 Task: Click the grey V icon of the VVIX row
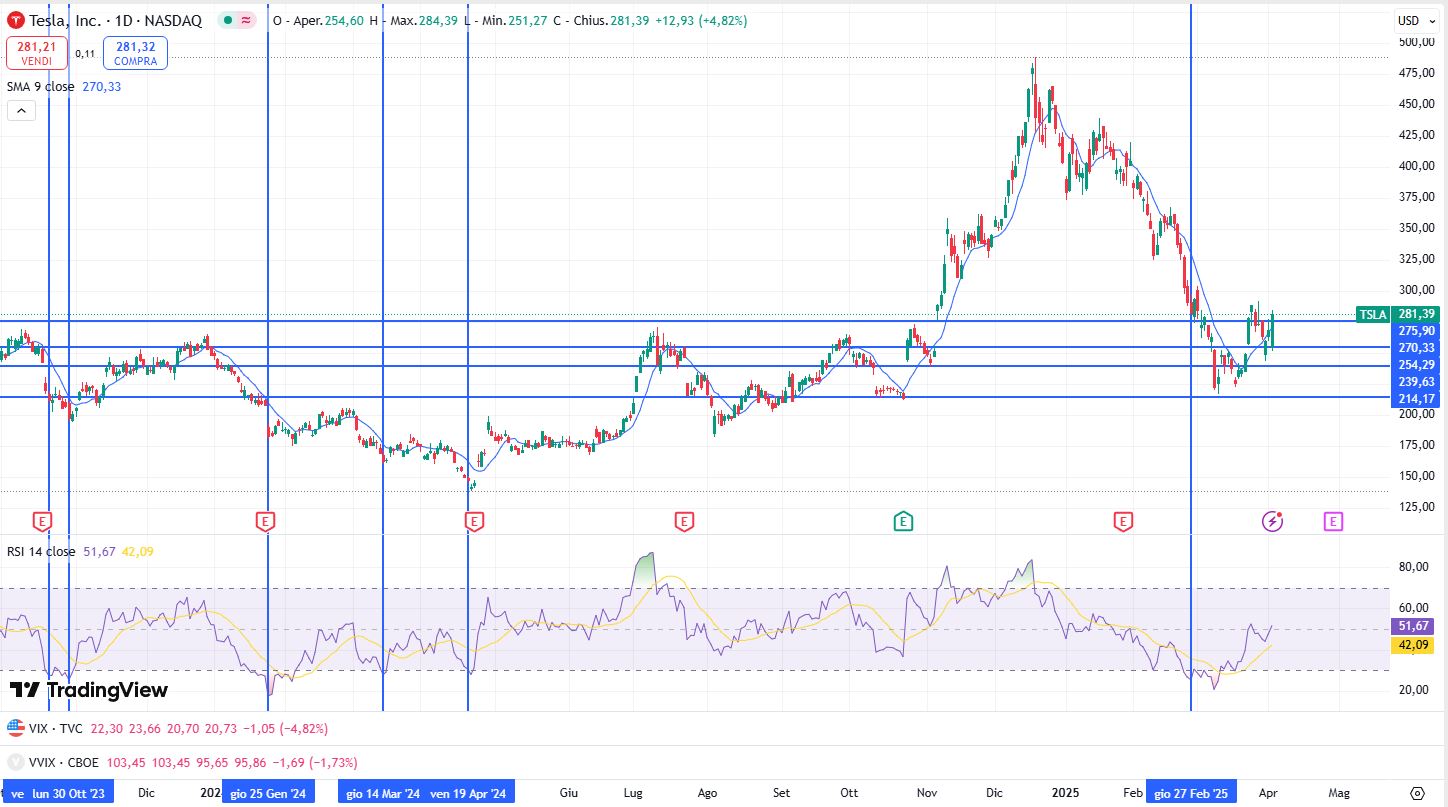click(15, 762)
